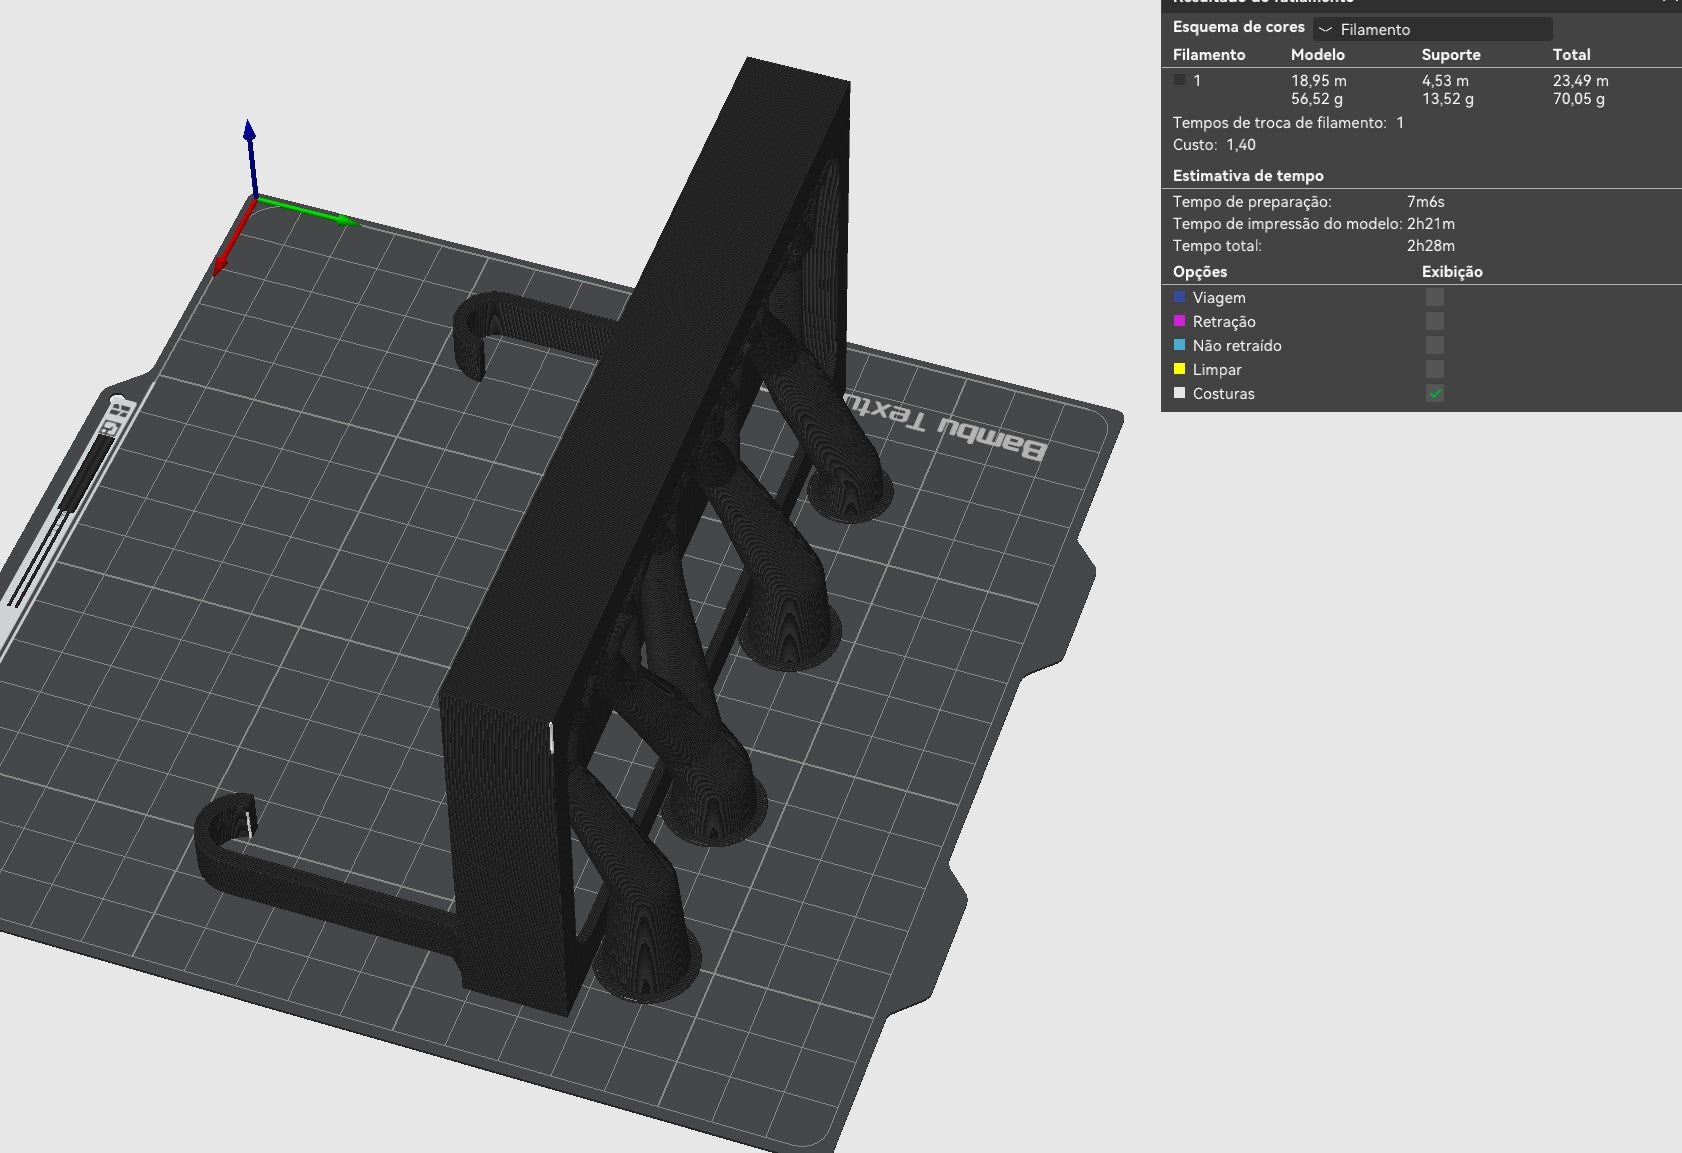
Task: Click the Estimativa de tempo section header
Action: (1248, 176)
